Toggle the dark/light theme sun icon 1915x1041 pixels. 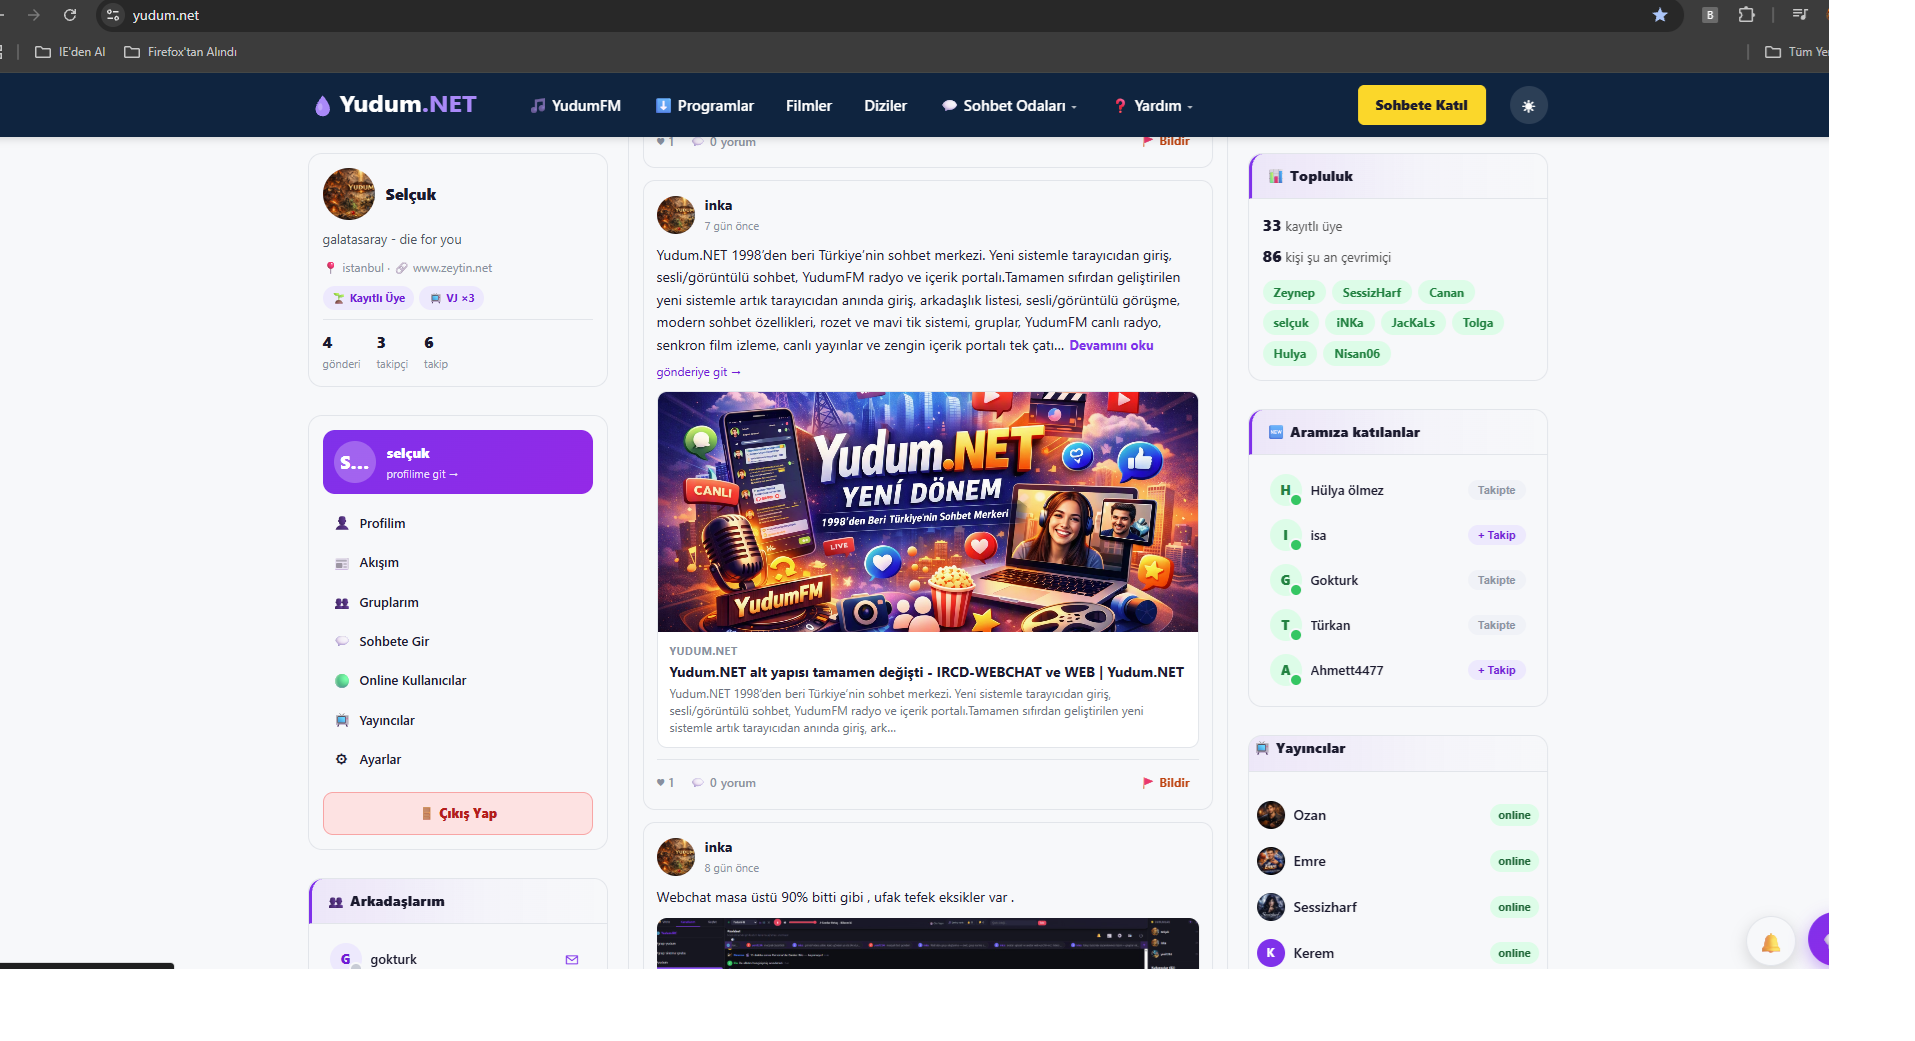1528,105
